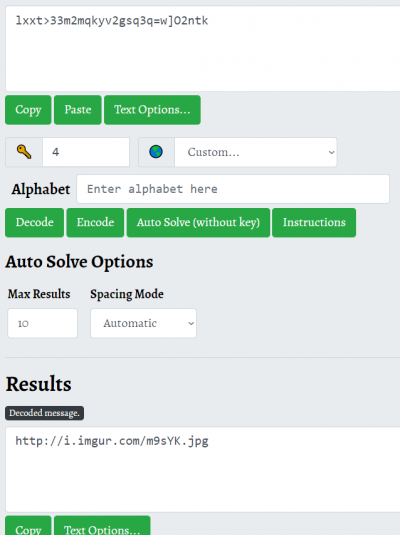Click the Max Results number field

pyautogui.click(x=43, y=323)
